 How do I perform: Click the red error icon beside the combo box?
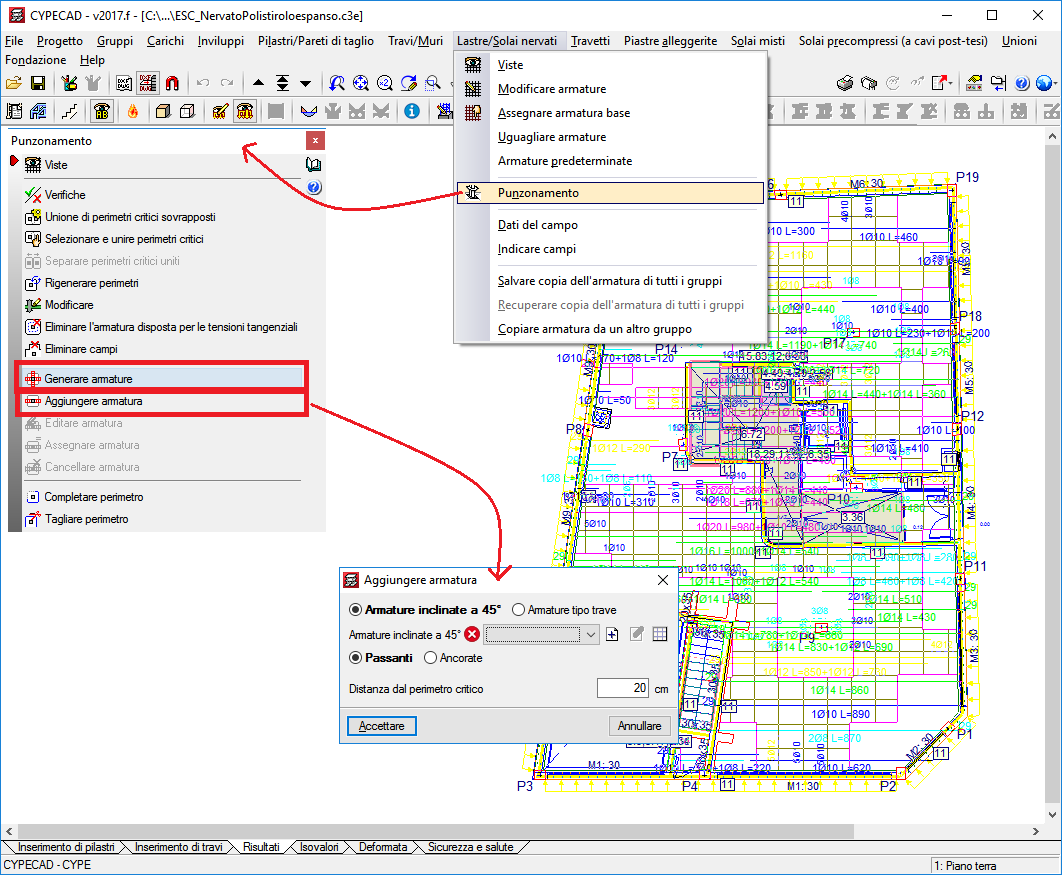[472, 635]
